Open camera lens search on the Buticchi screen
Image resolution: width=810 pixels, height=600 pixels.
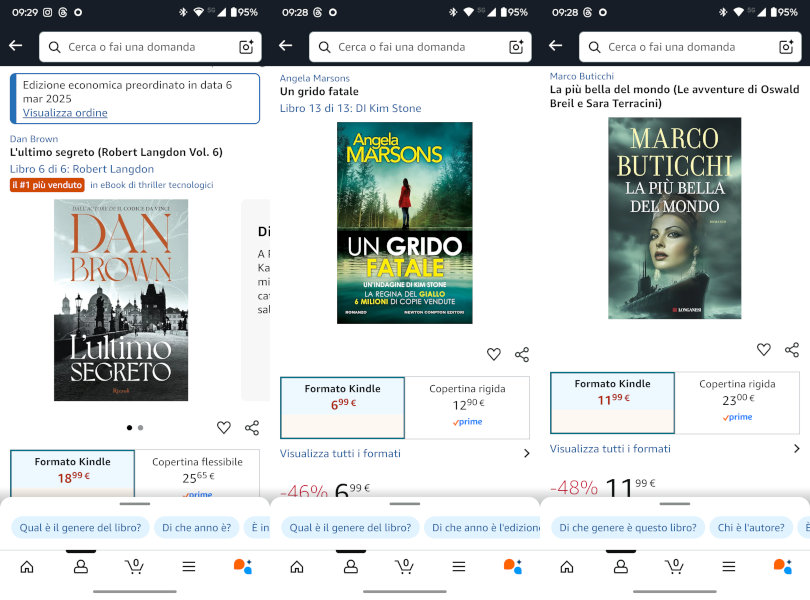[786, 47]
